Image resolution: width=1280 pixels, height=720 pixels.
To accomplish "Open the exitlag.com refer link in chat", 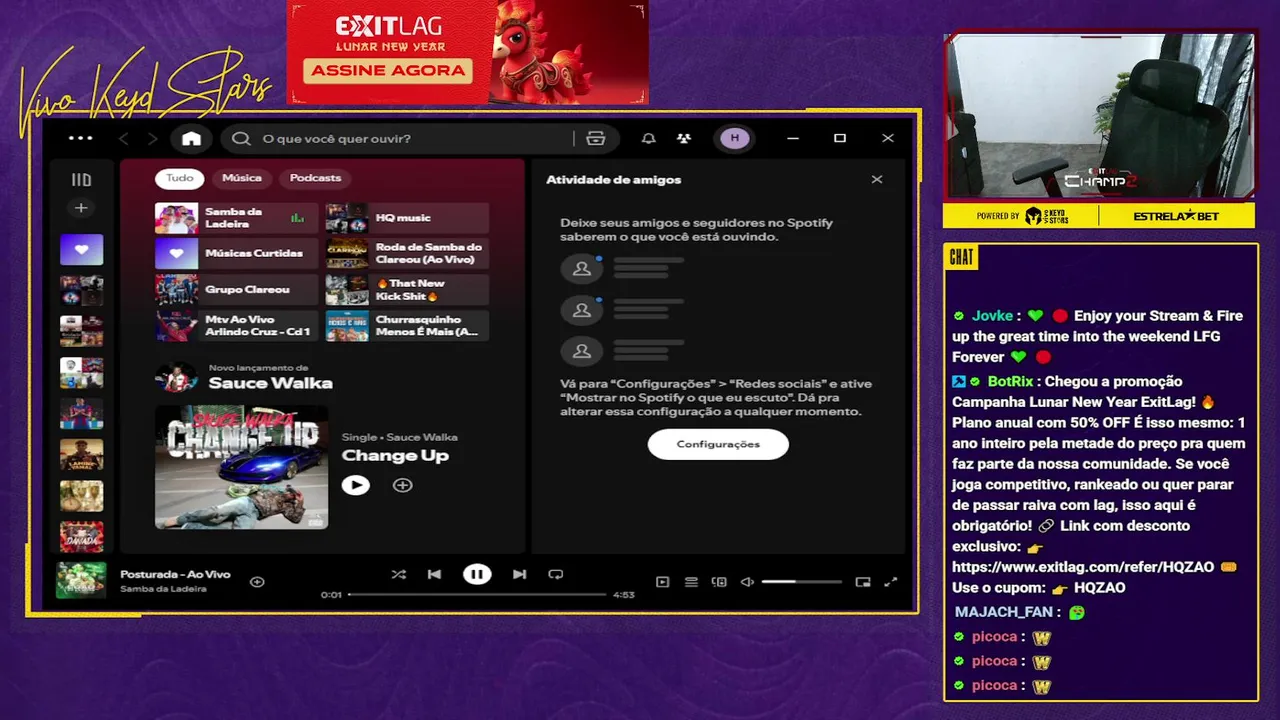I will 1083,567.
